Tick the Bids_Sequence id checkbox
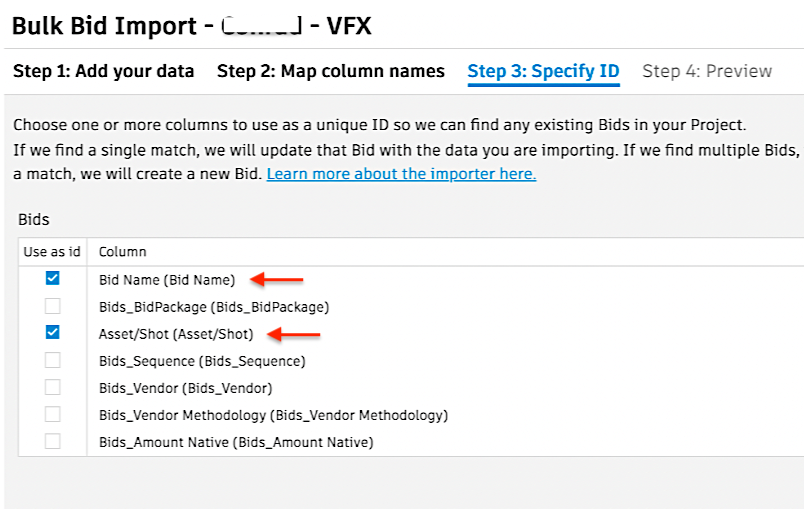Screen dimensions: 804x509 tap(53, 360)
